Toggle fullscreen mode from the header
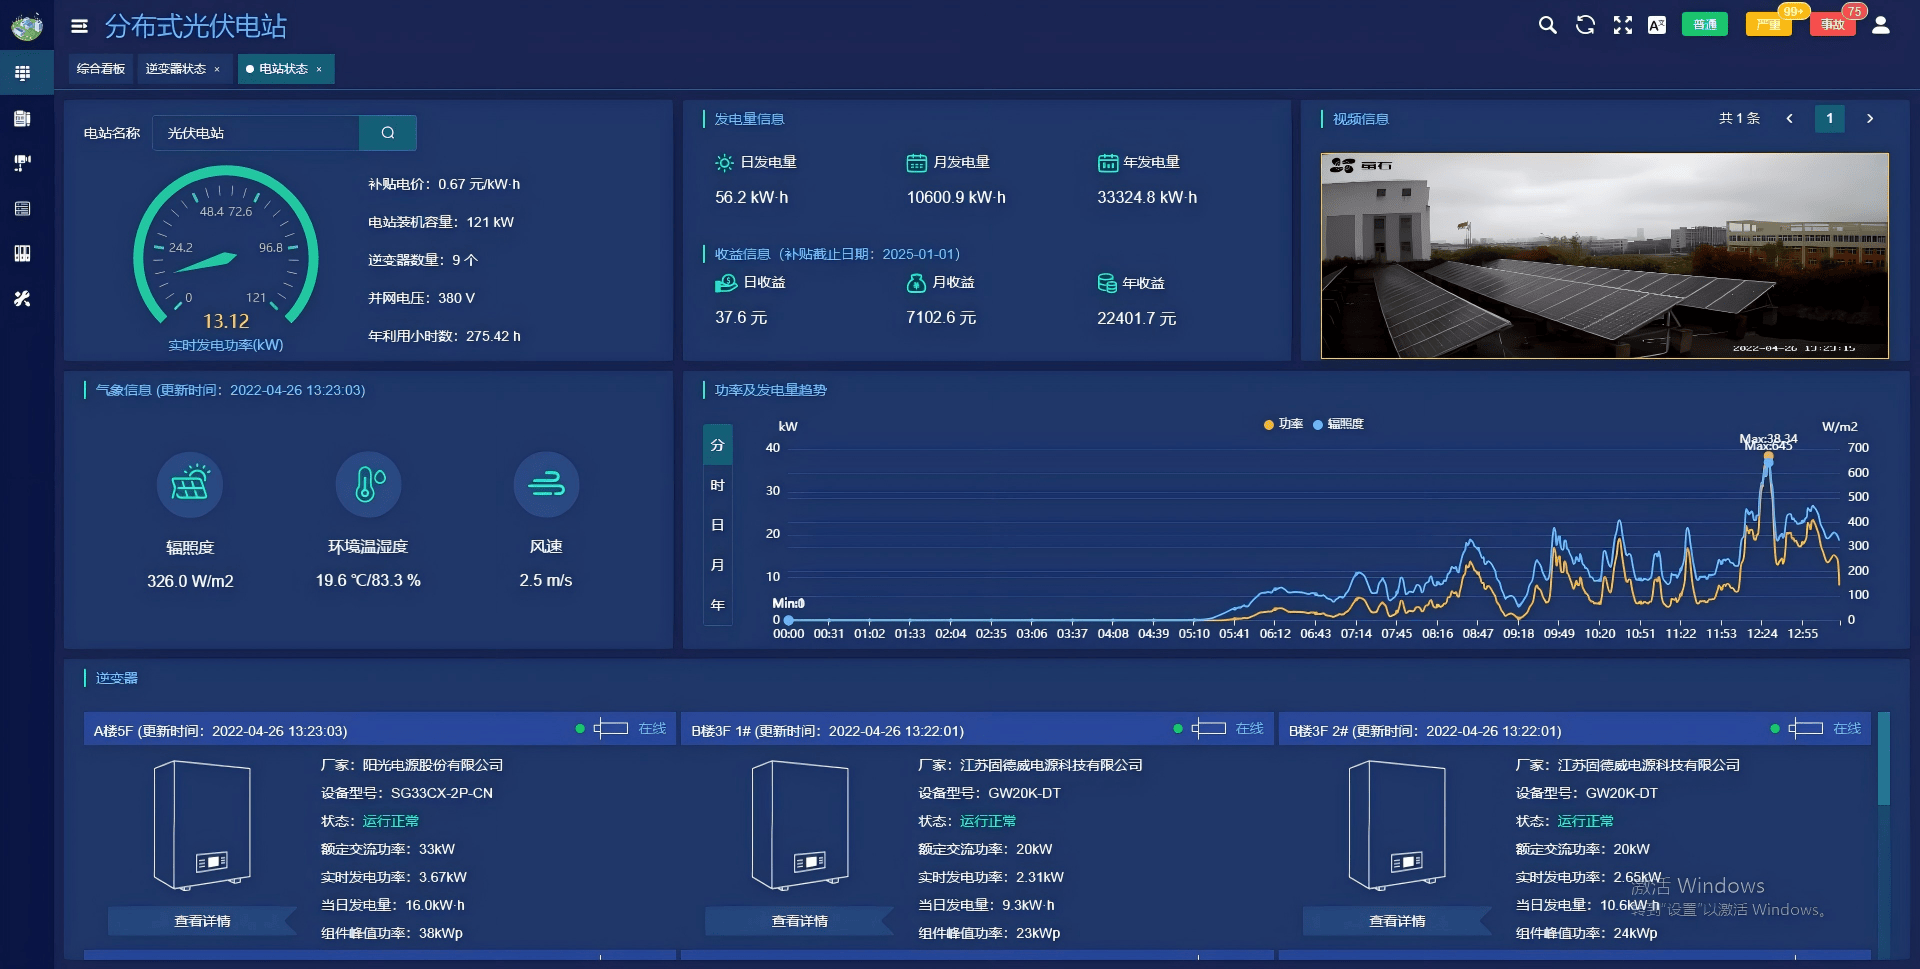Screen dimensions: 1920x969 pos(1622,25)
